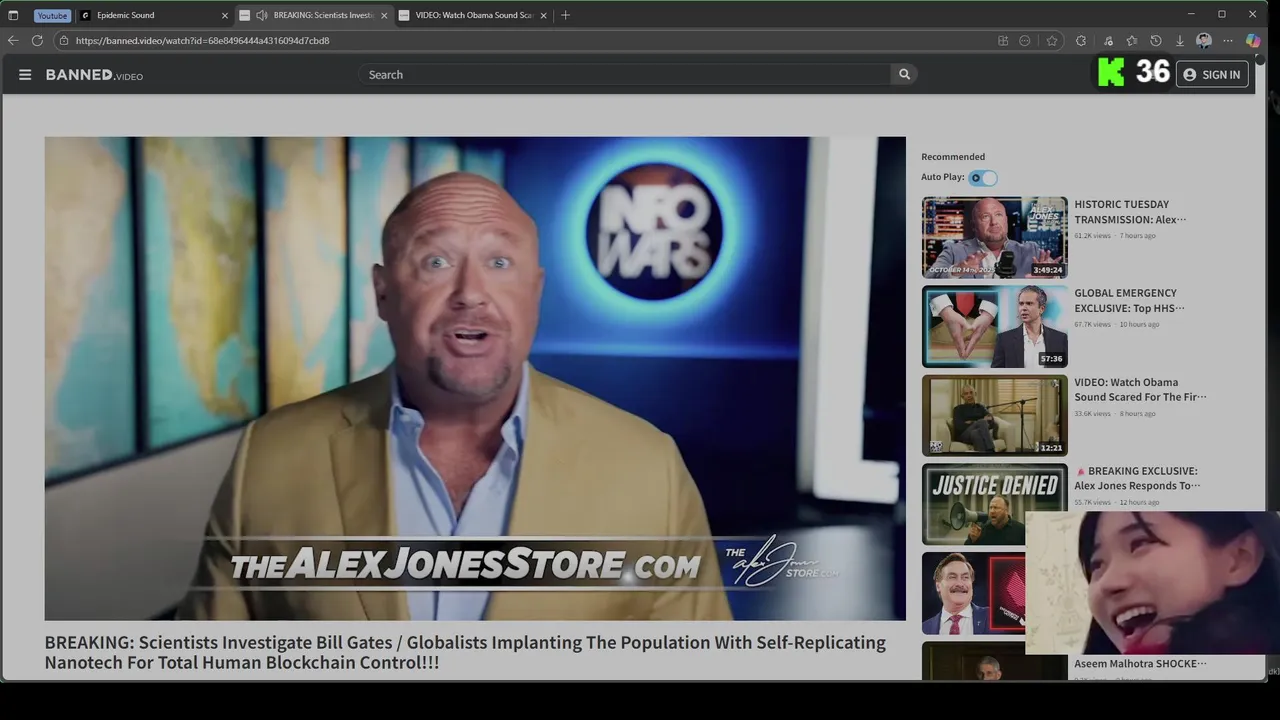Click the split screen icon in address bar
The height and width of the screenshot is (720, 1280).
pos(1003,40)
